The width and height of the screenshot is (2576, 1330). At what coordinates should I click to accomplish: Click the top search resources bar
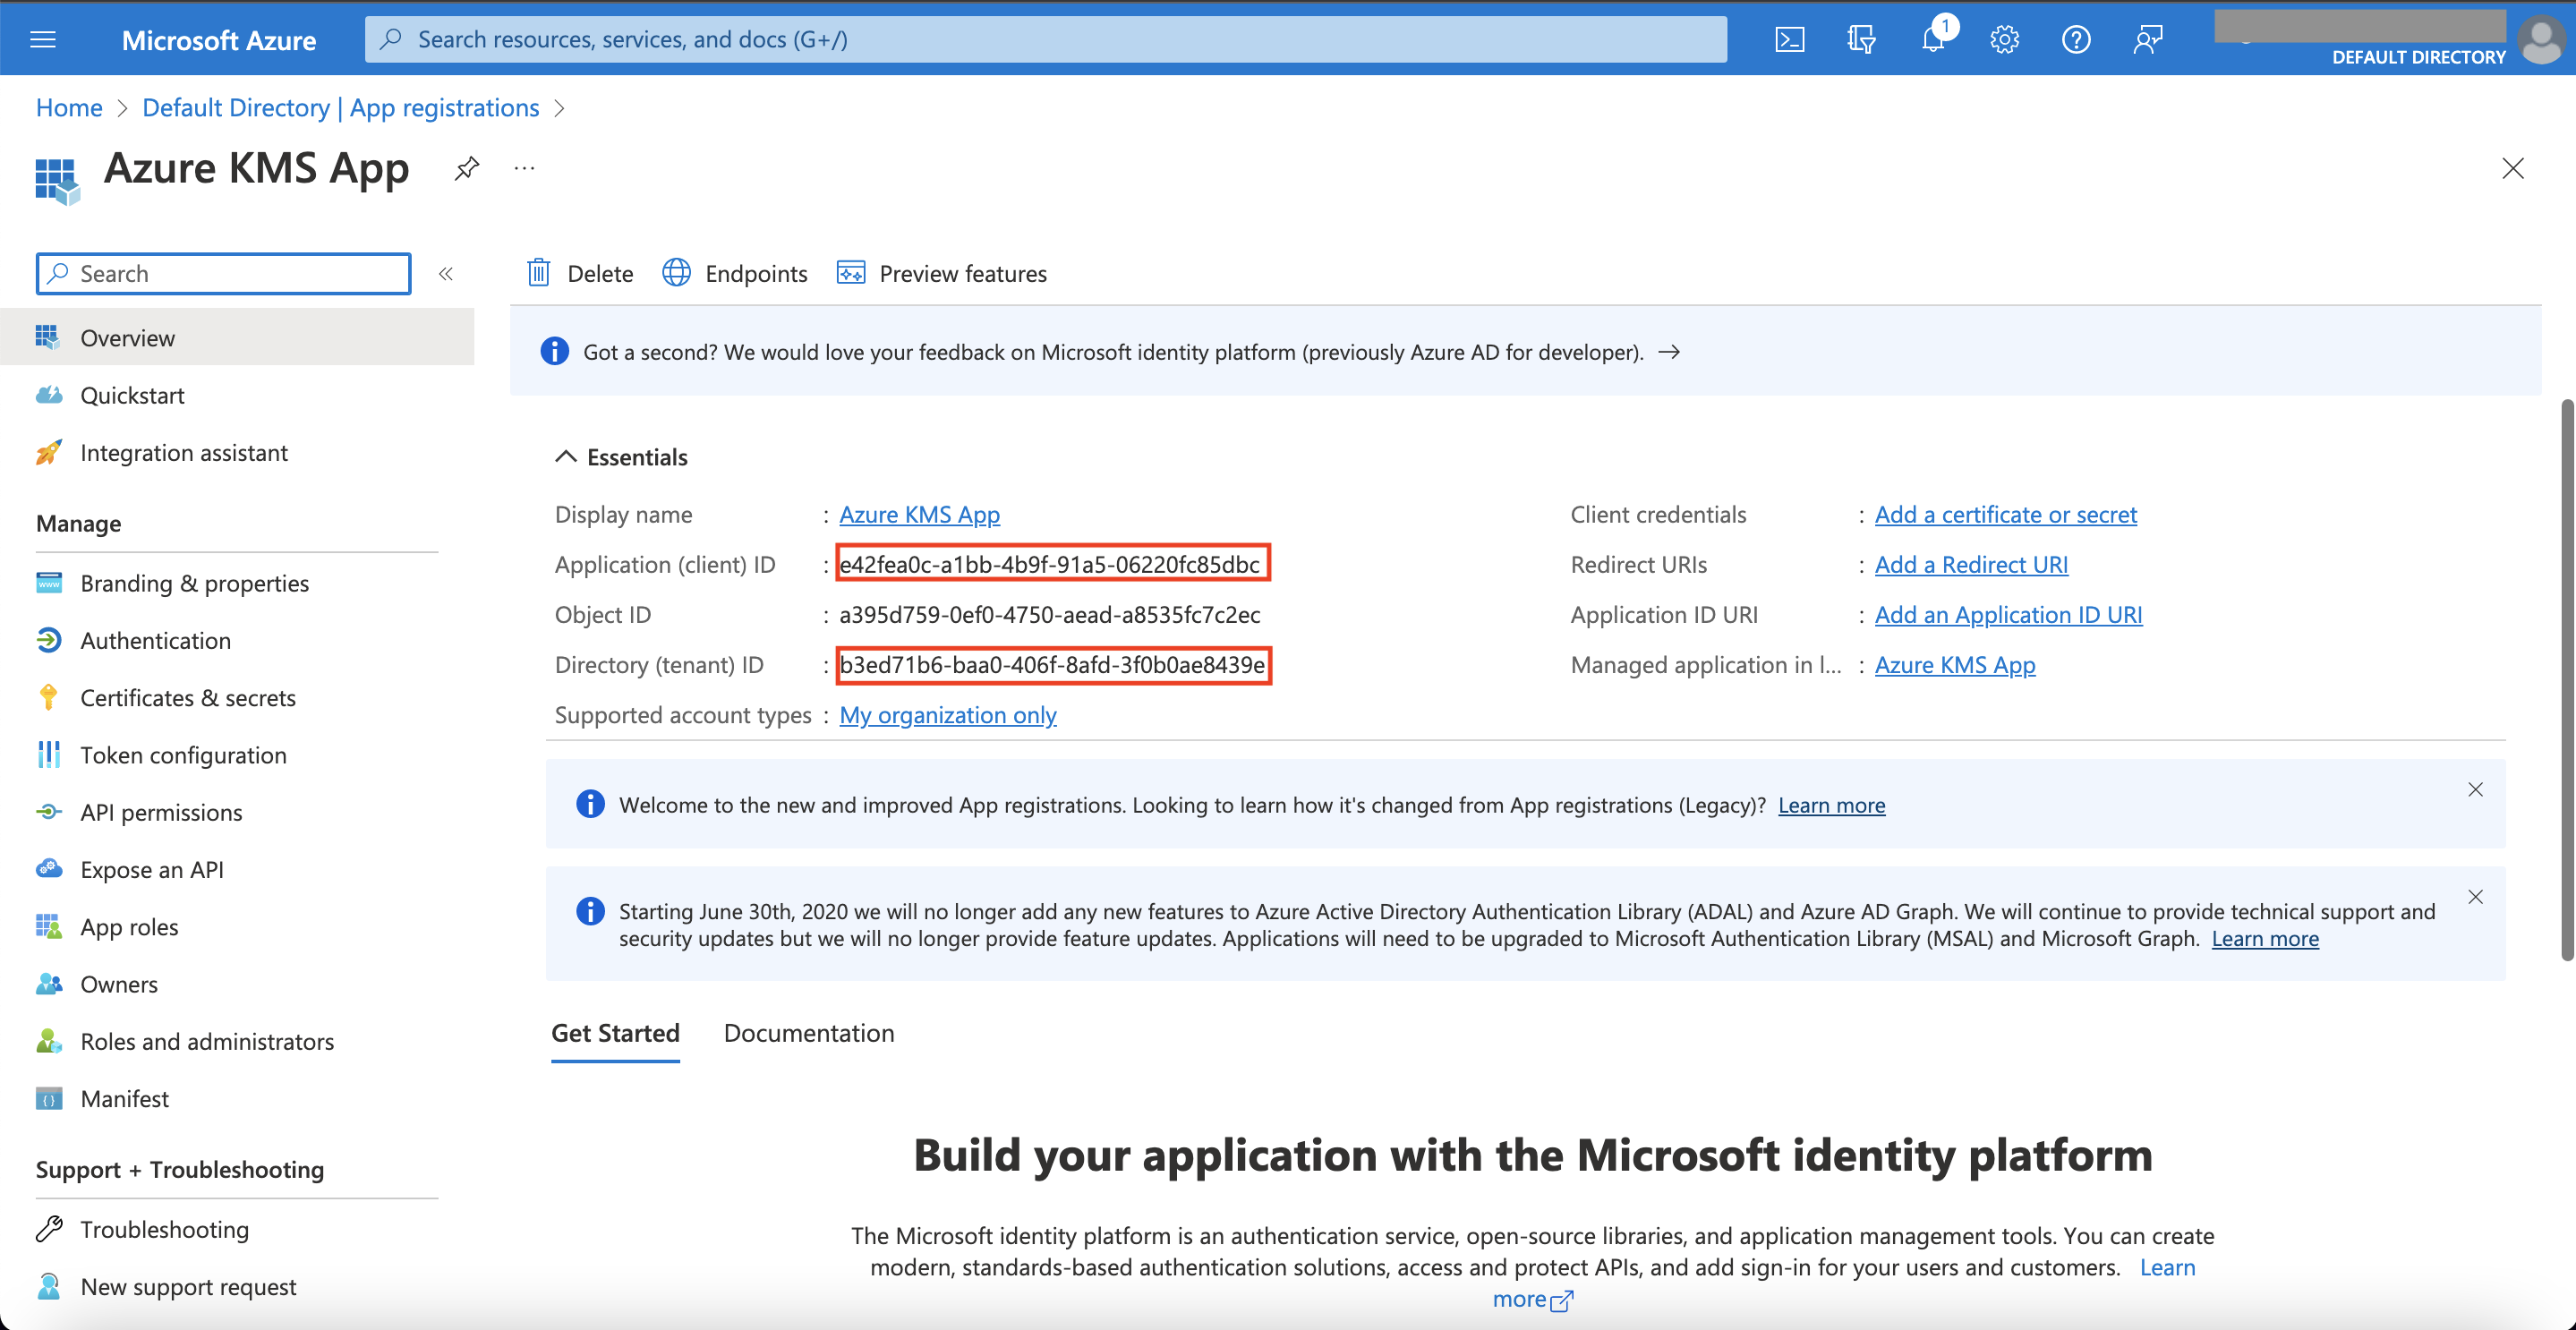[x=1045, y=39]
